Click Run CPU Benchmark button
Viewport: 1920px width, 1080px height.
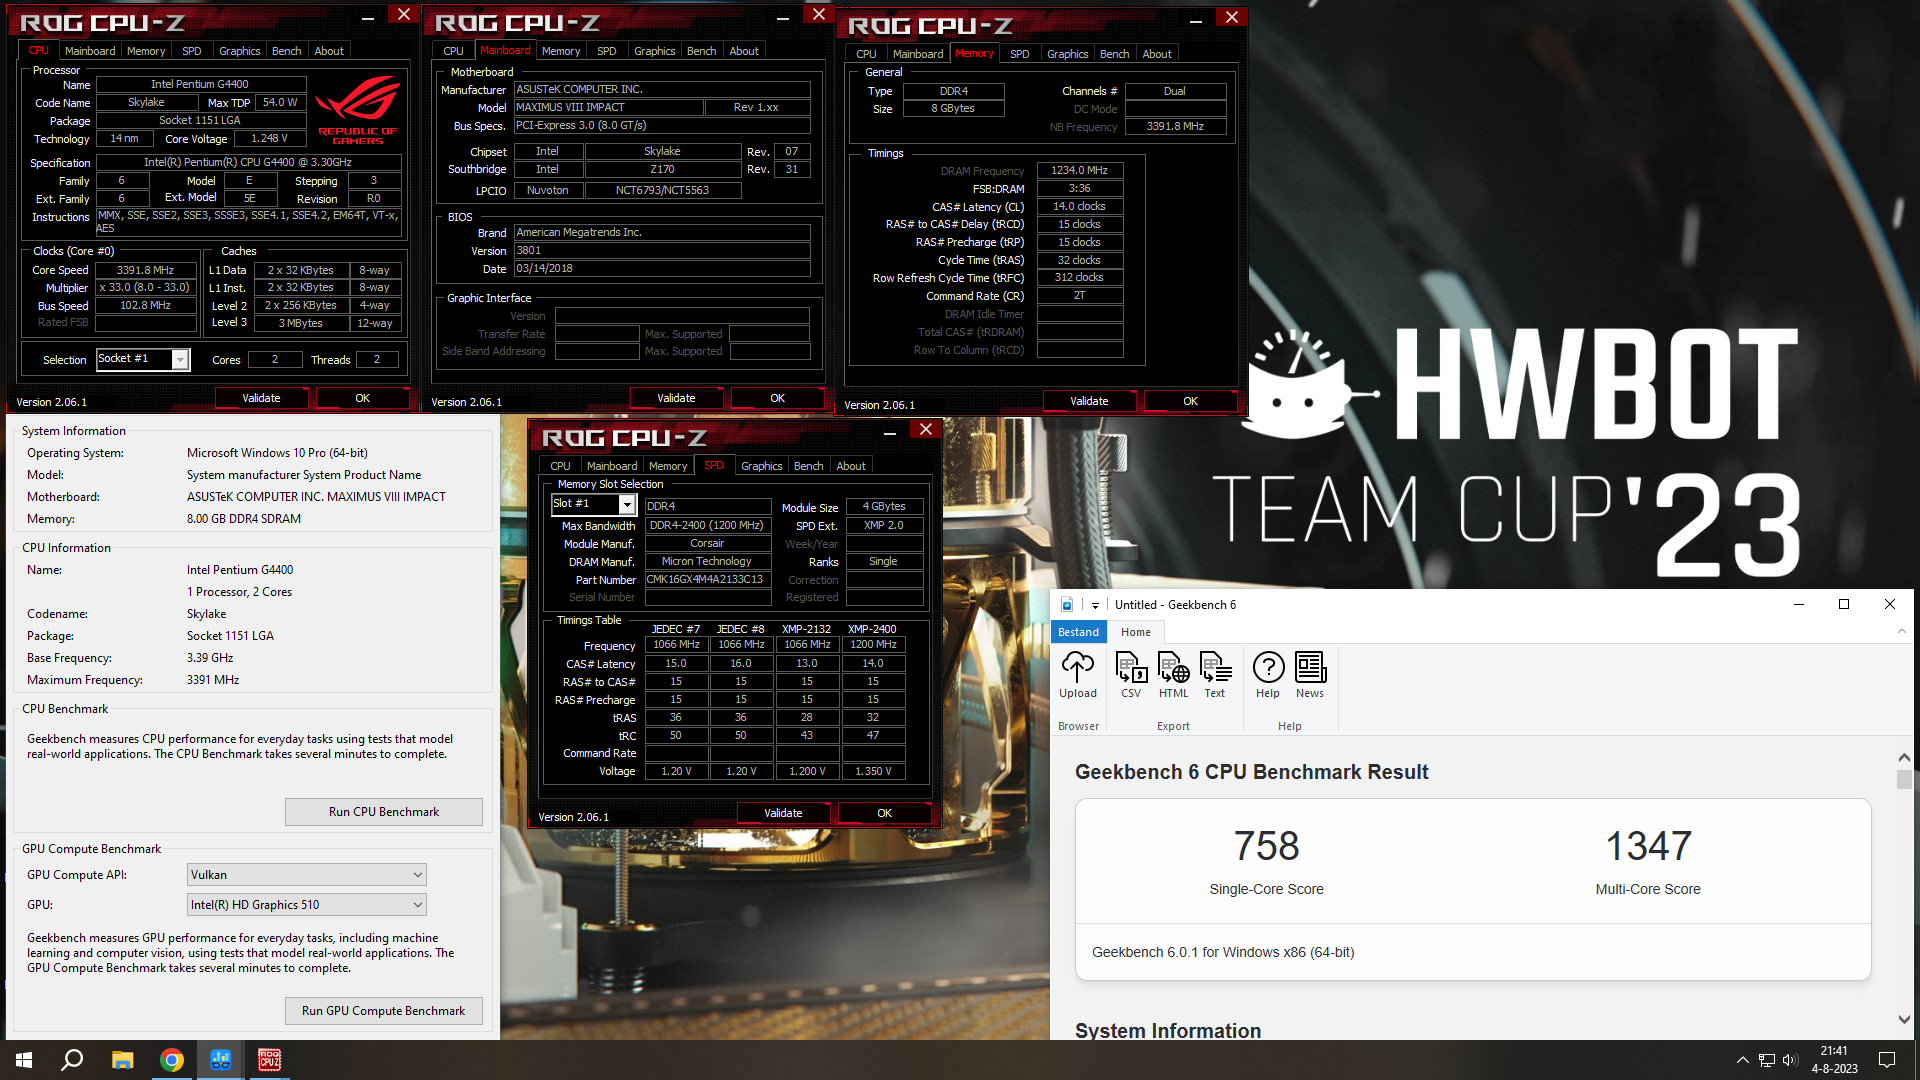(384, 812)
